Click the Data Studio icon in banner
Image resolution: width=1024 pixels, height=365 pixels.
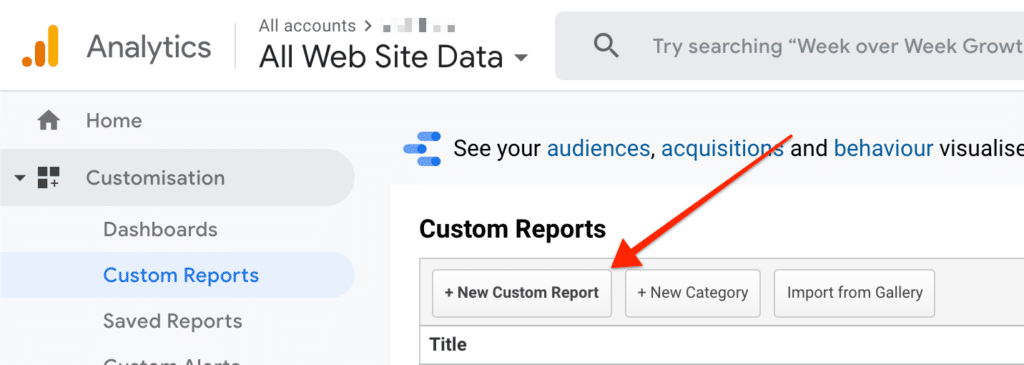point(422,148)
